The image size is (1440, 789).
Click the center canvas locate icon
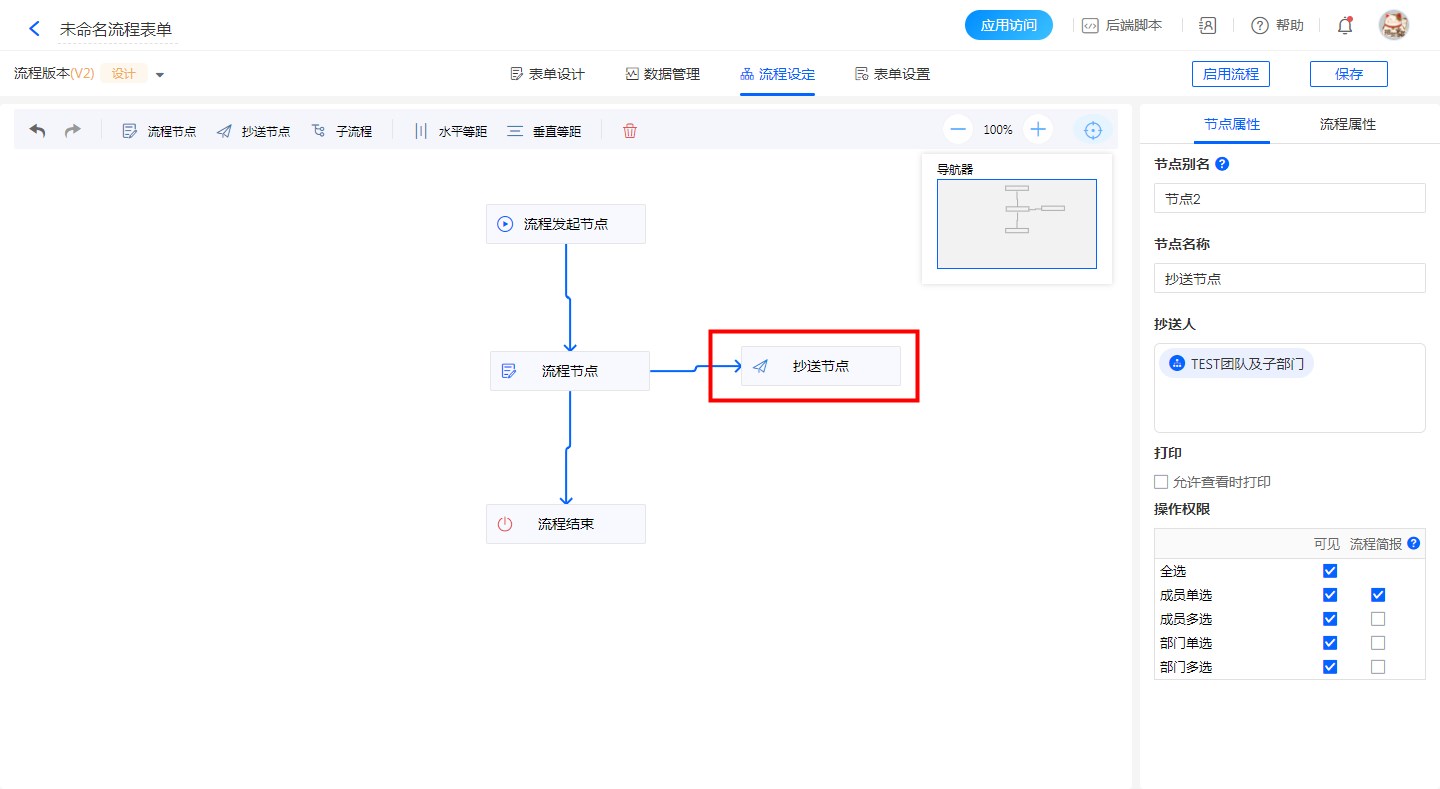tap(1093, 130)
